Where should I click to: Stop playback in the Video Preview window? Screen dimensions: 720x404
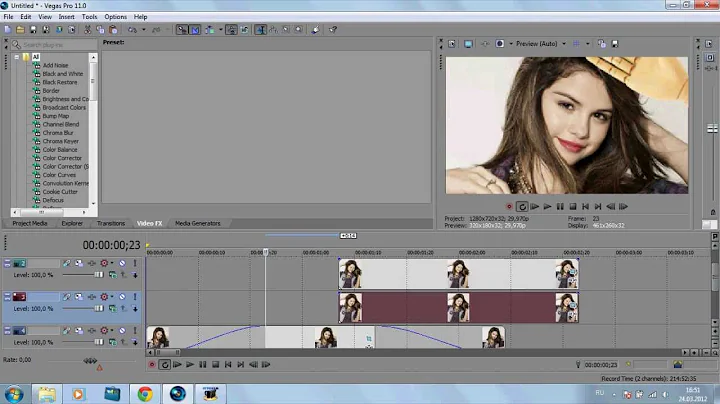573,207
